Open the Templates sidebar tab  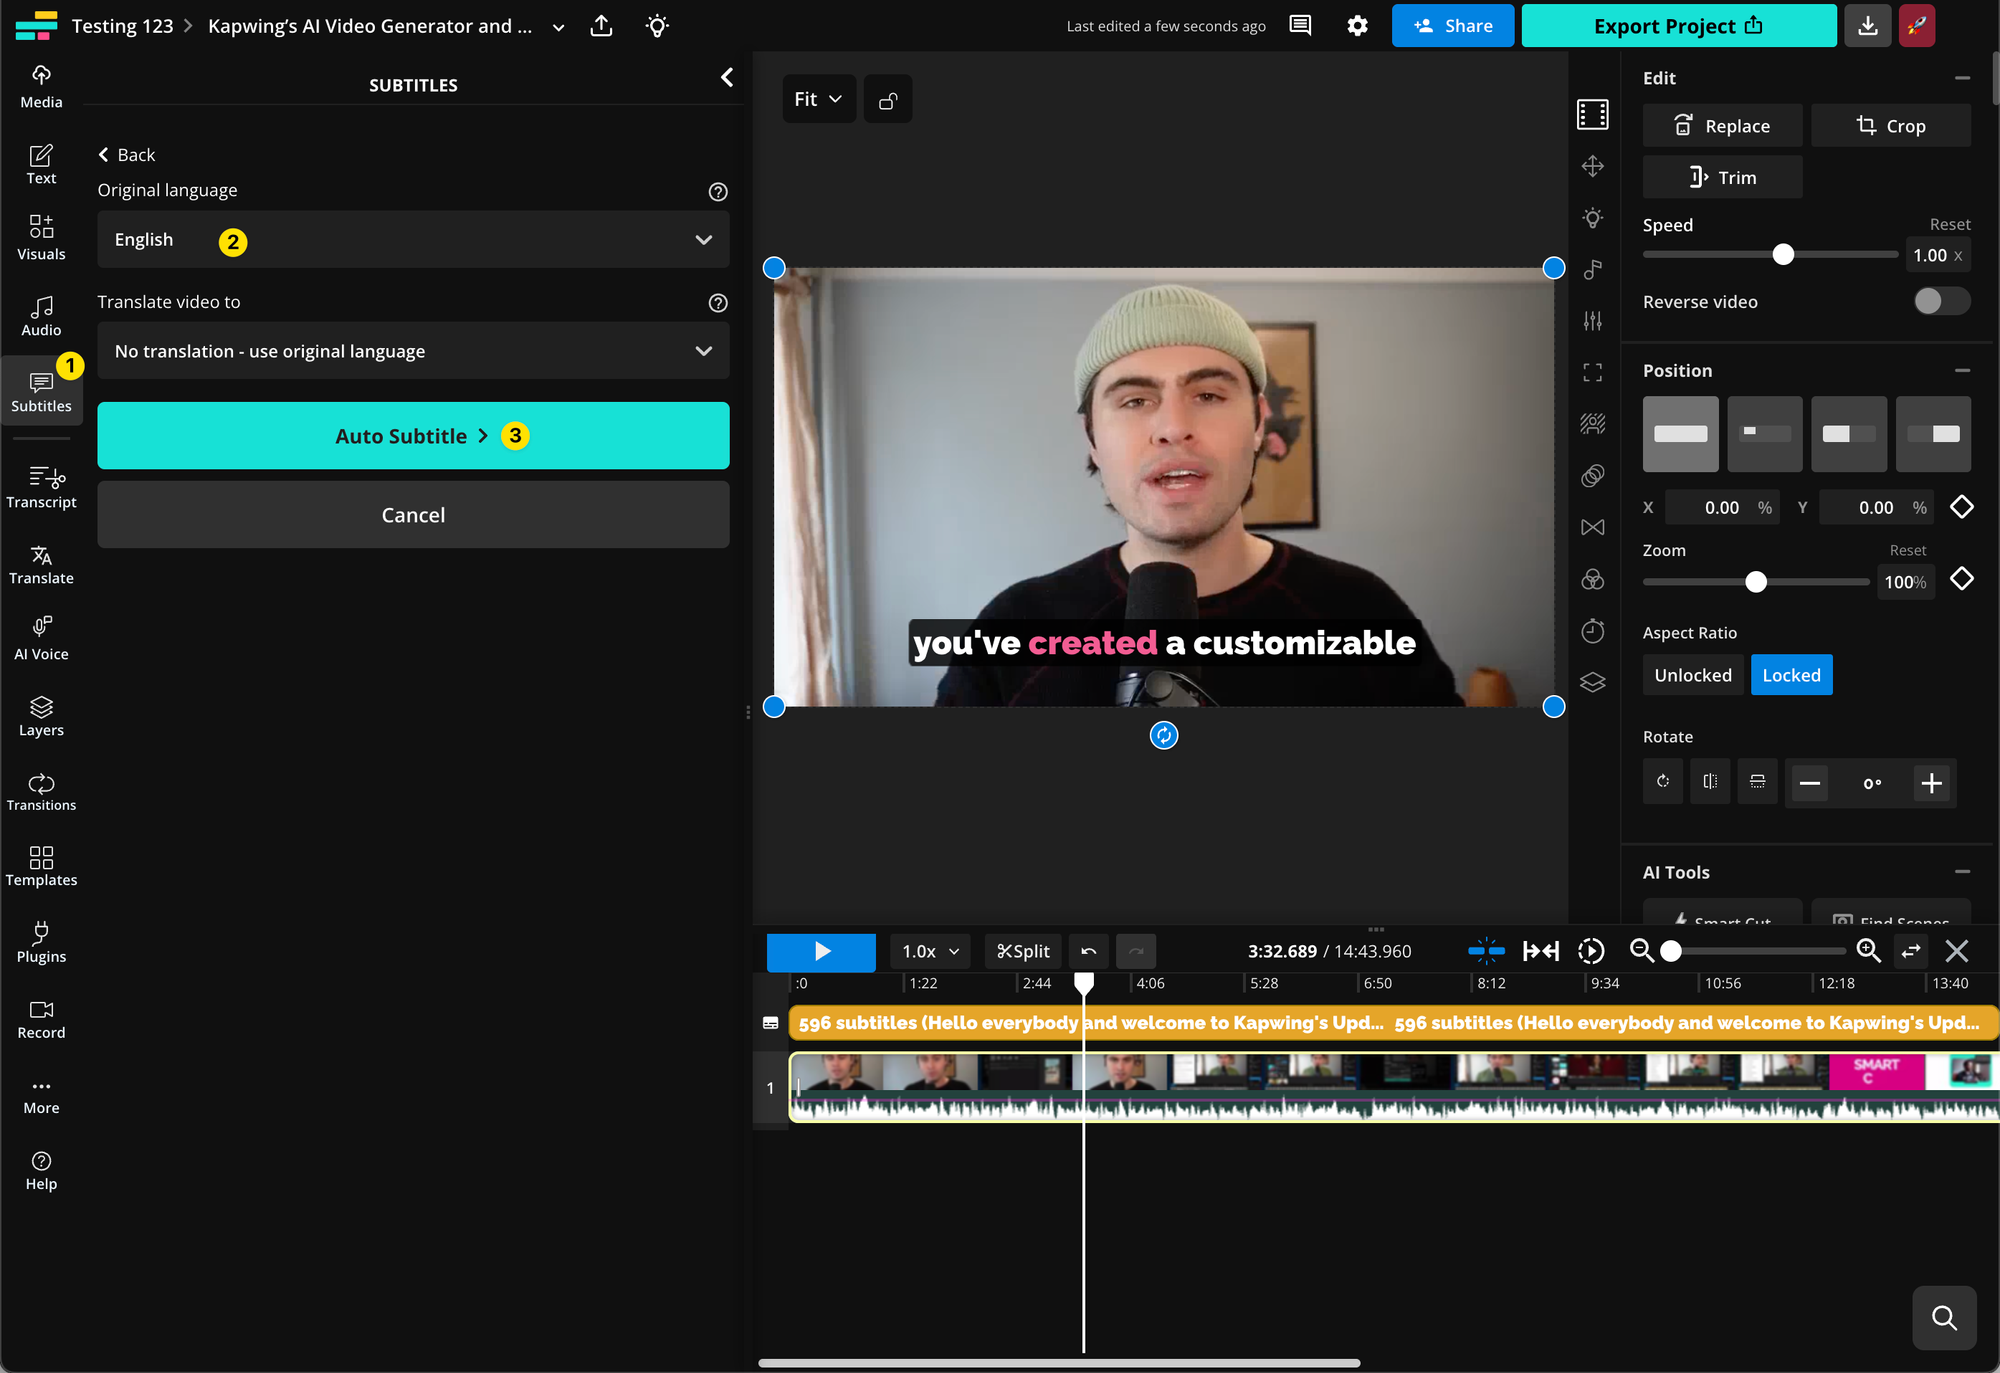[x=41, y=866]
